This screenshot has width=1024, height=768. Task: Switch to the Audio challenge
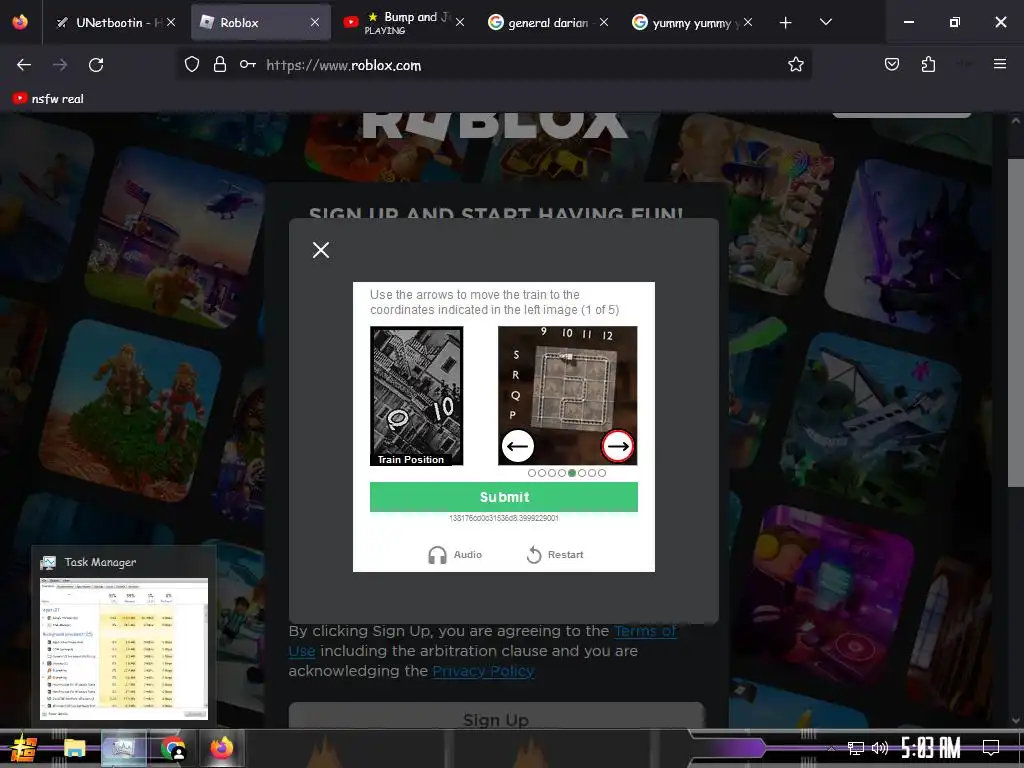(455, 554)
